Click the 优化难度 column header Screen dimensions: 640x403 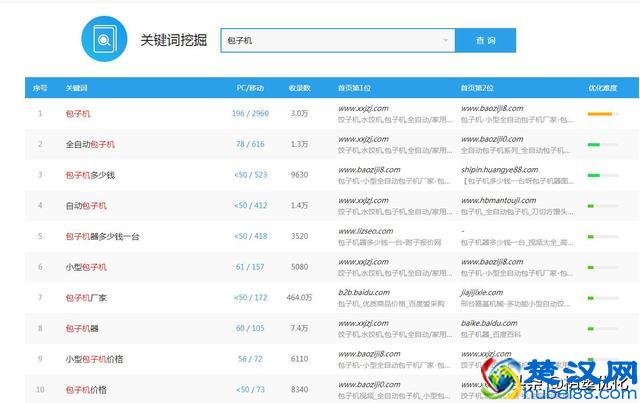coord(602,88)
